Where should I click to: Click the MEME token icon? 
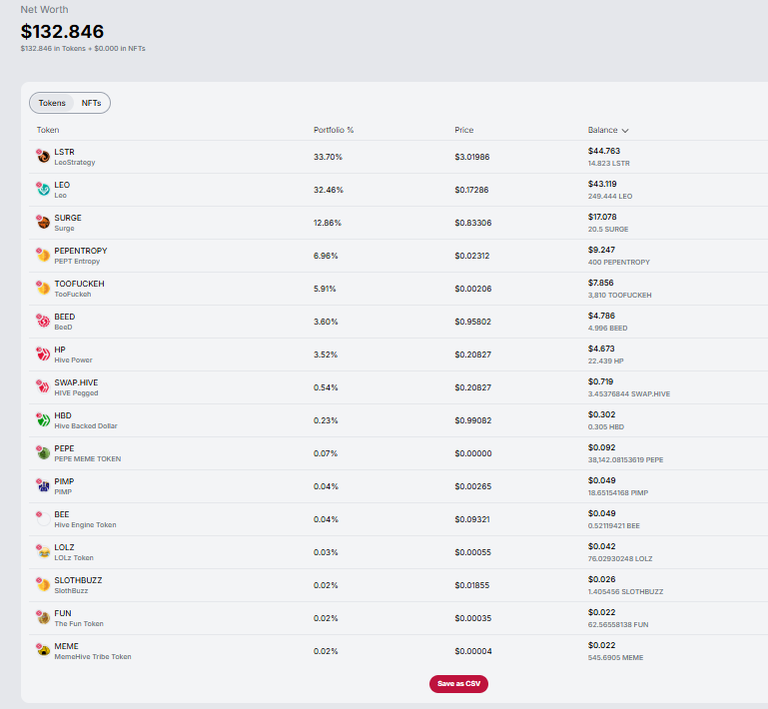(x=43, y=650)
